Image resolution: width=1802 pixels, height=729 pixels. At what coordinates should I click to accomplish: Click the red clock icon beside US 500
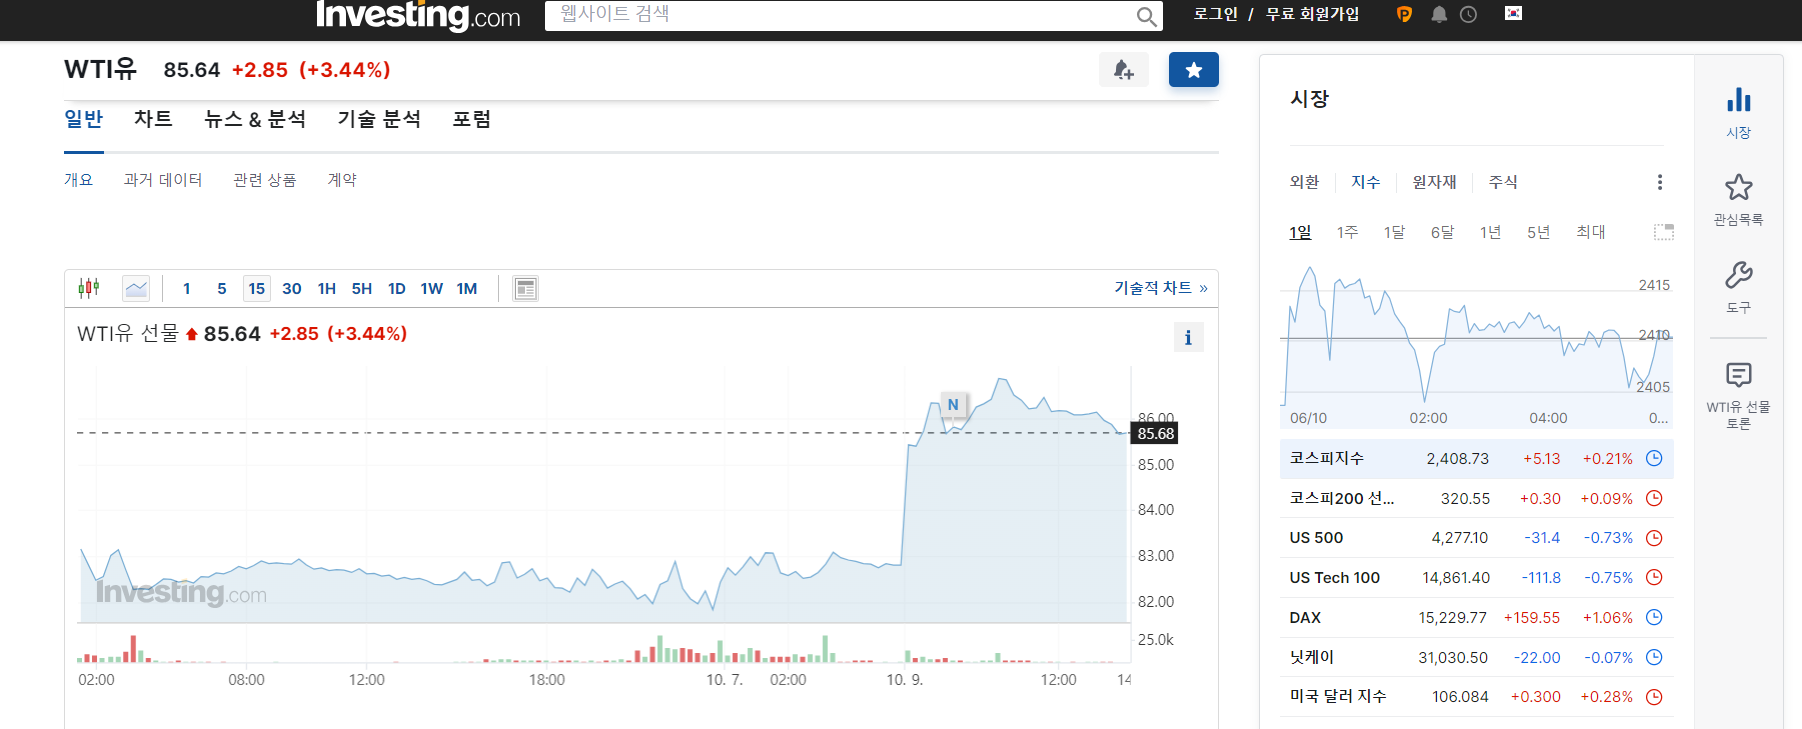1654,538
